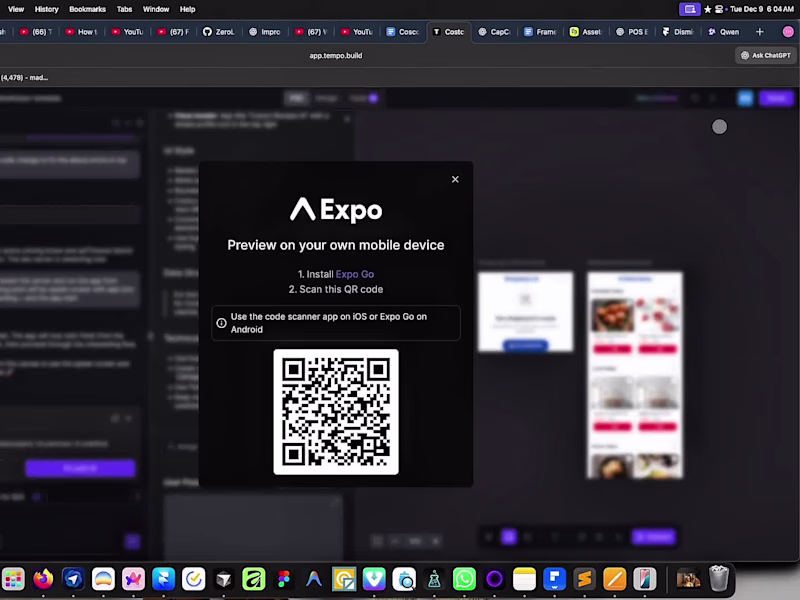Click the info icon beside scanner hint
800x600 pixels.
tap(221, 323)
